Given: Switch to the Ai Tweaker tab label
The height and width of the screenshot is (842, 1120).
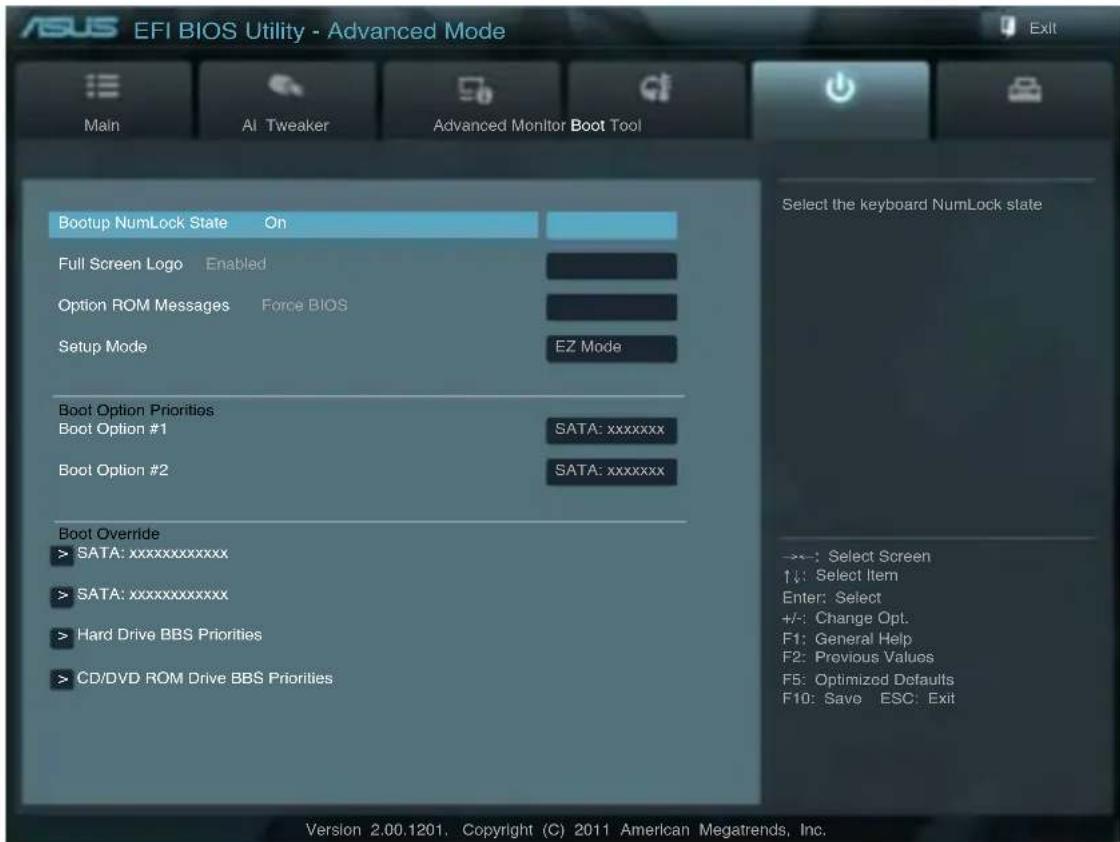Looking at the screenshot, I should tap(285, 125).
